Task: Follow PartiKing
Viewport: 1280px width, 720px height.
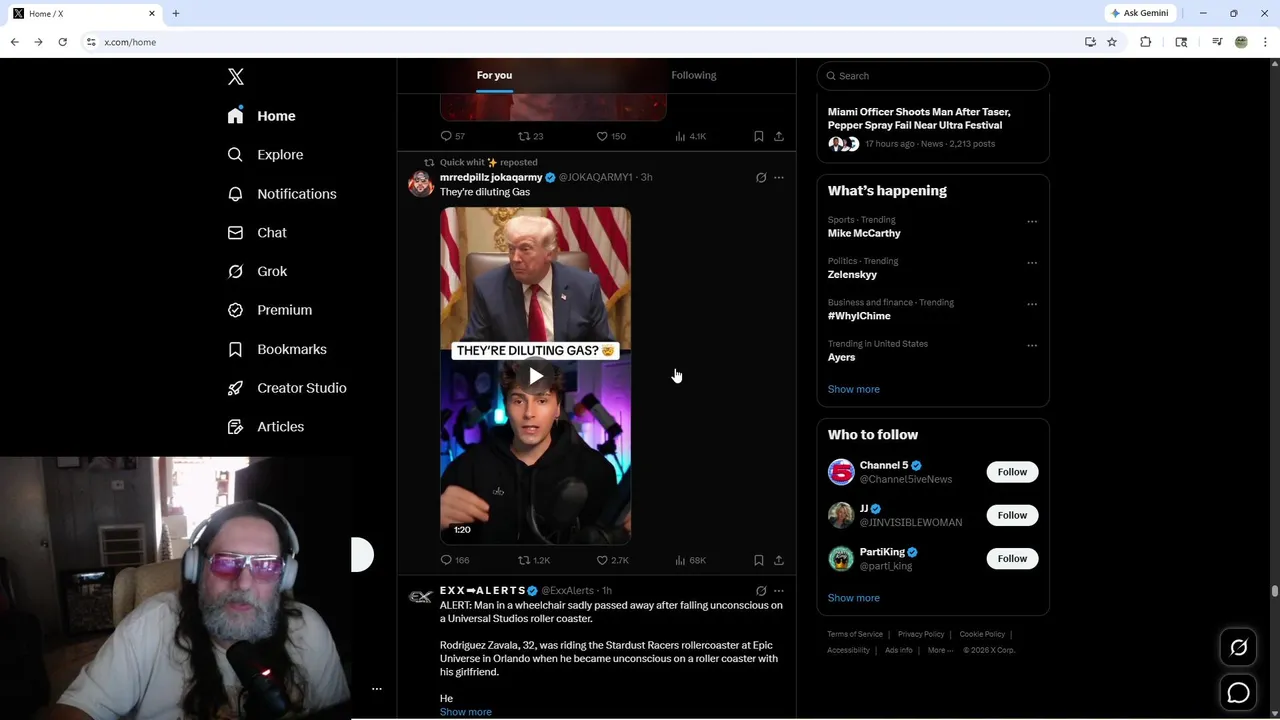Action: tap(1012, 558)
